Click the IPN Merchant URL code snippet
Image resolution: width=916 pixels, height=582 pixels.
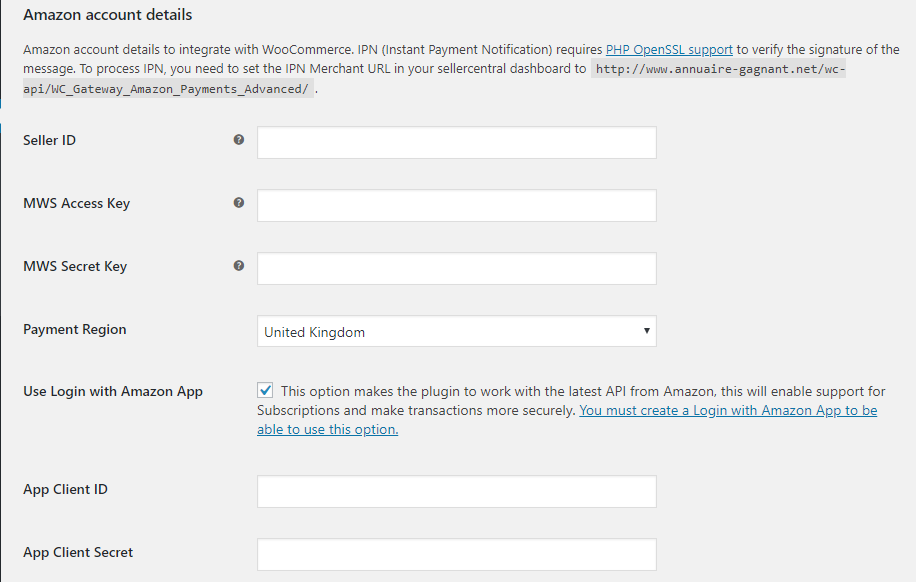pyautogui.click(x=435, y=79)
